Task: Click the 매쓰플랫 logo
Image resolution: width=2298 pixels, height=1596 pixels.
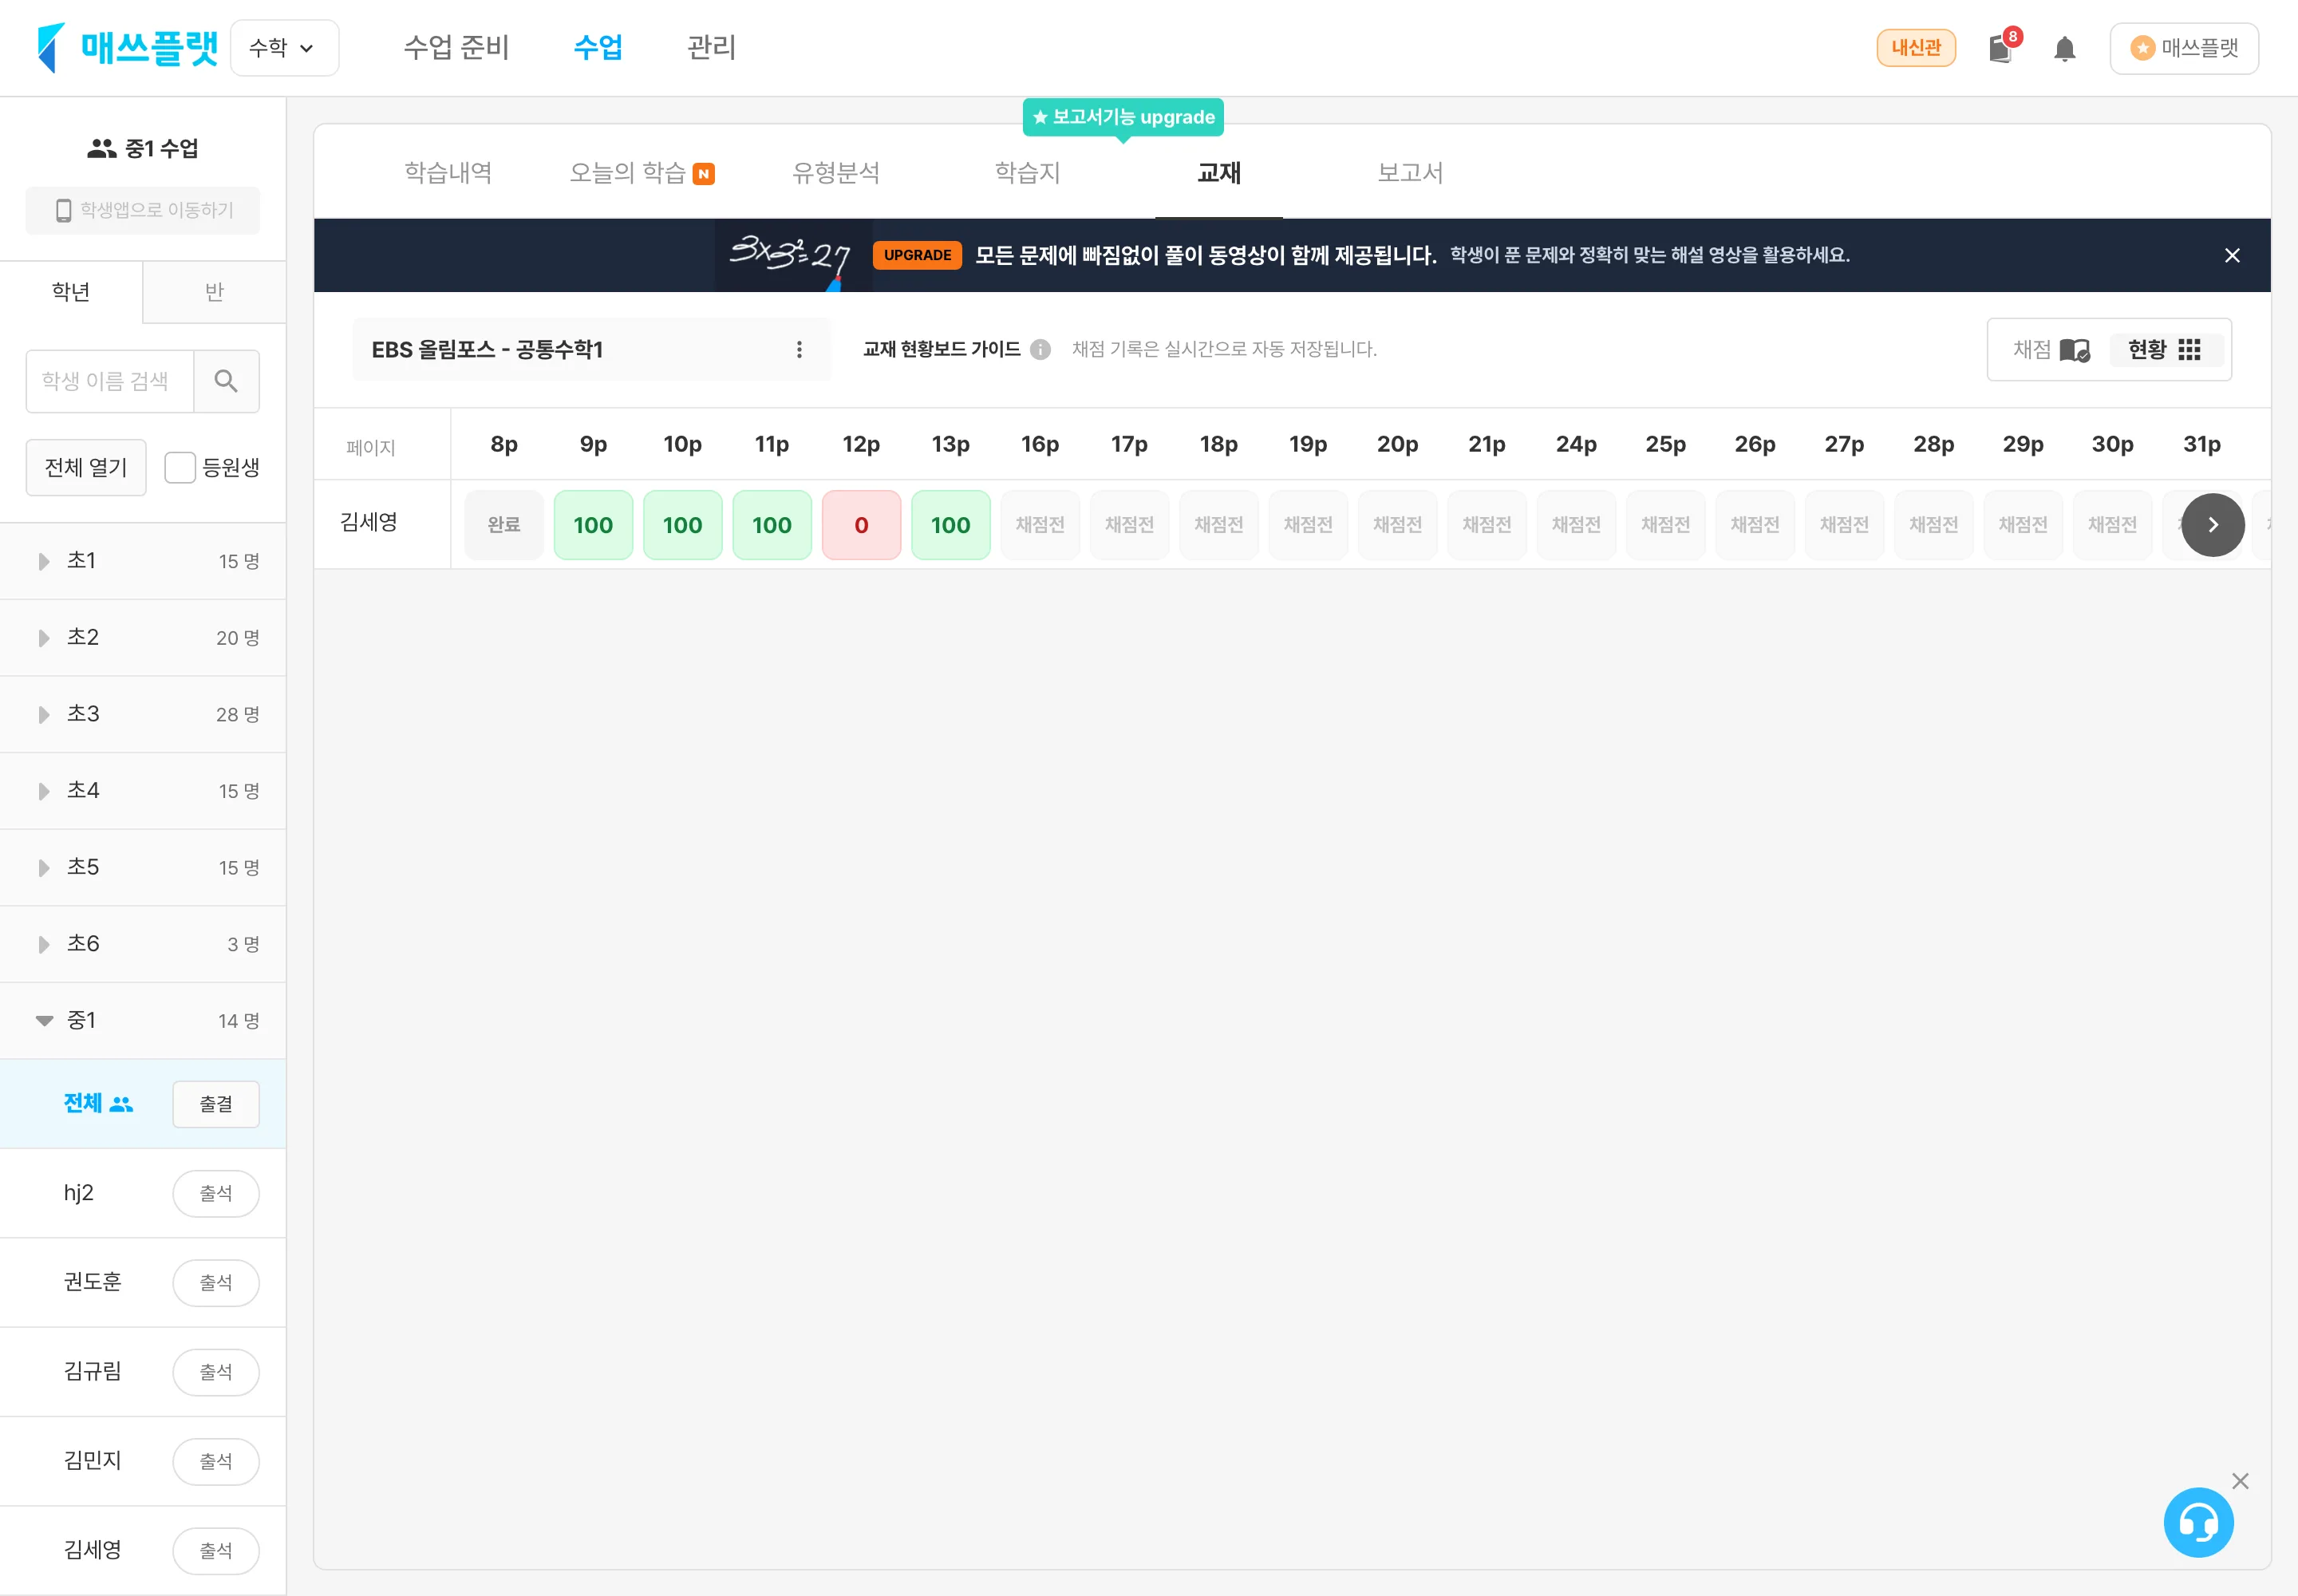Action: click(x=127, y=47)
